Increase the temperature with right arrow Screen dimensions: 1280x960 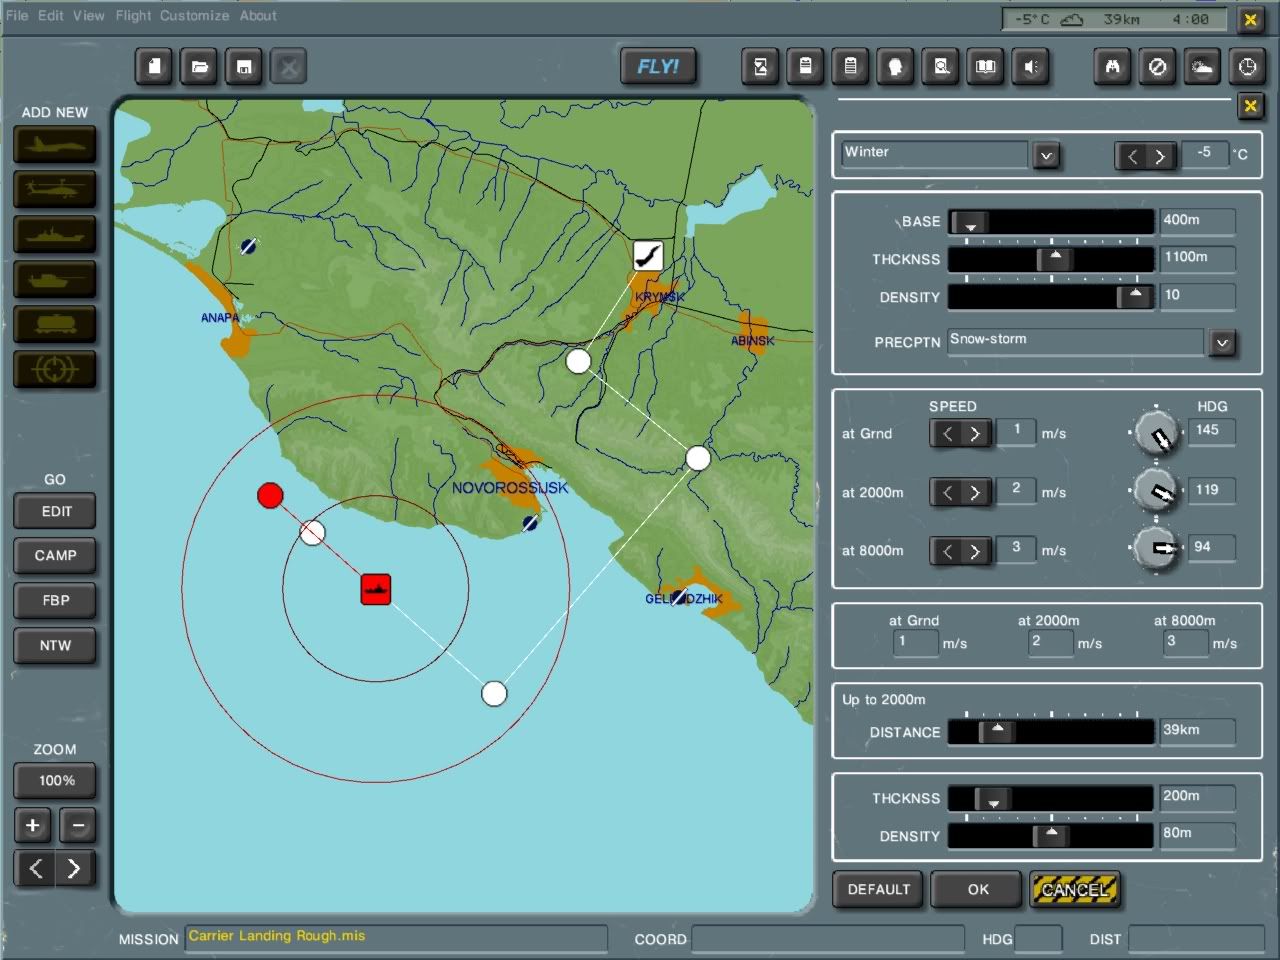(1160, 156)
